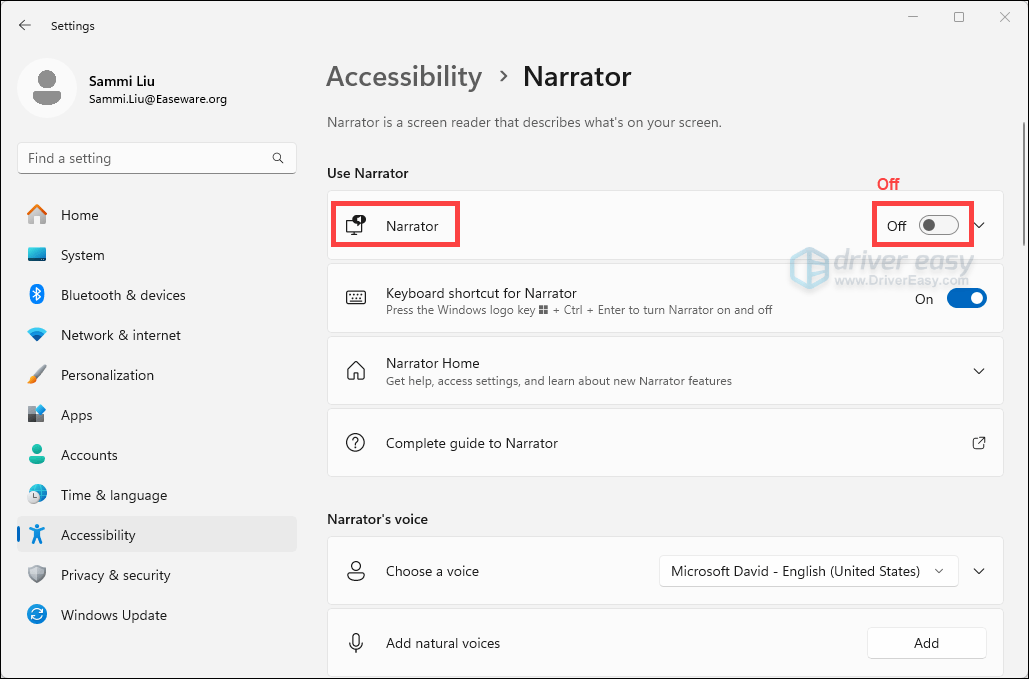Expand the Choose a voice chevron
1029x679 pixels.
click(979, 571)
